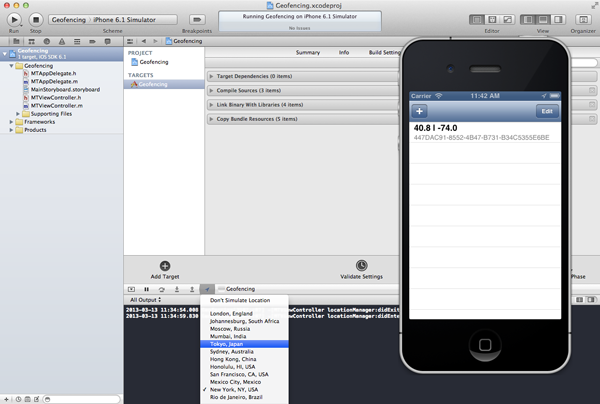Image resolution: width=600 pixels, height=404 pixels.
Task: Open MTViewController.m file
Action: [x=57, y=106]
